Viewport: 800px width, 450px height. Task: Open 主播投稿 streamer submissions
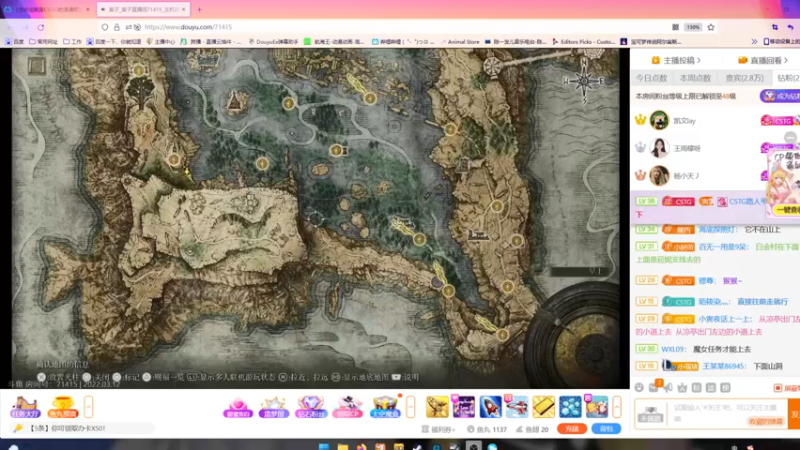tap(676, 60)
